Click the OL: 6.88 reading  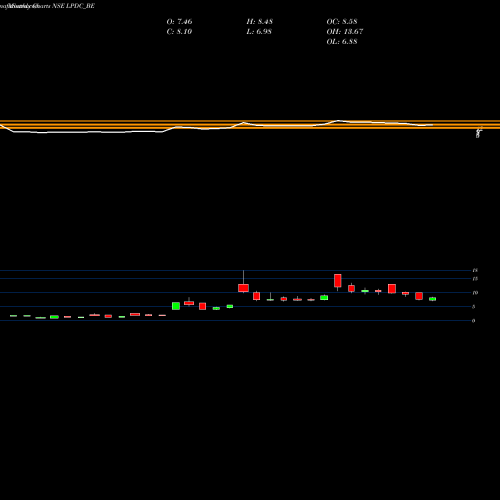(x=342, y=42)
